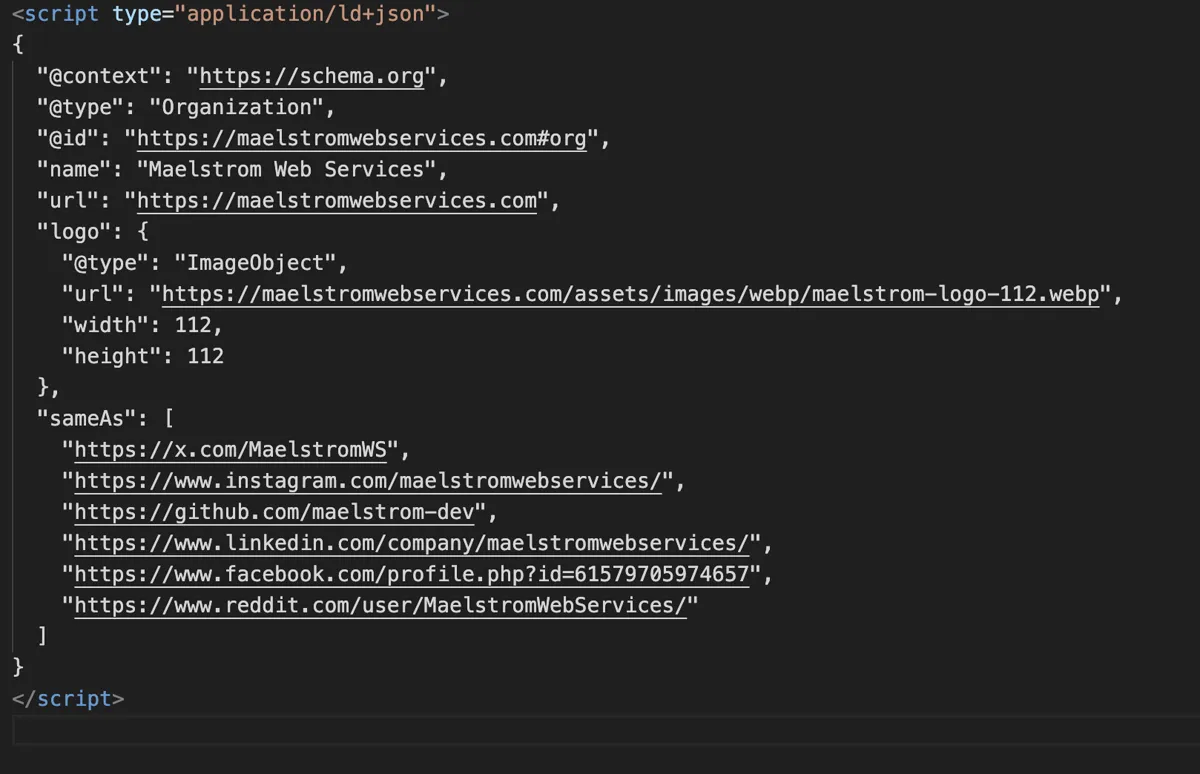This screenshot has height=774, width=1200.
Task: Click the "name" key
Action: tap(74, 169)
